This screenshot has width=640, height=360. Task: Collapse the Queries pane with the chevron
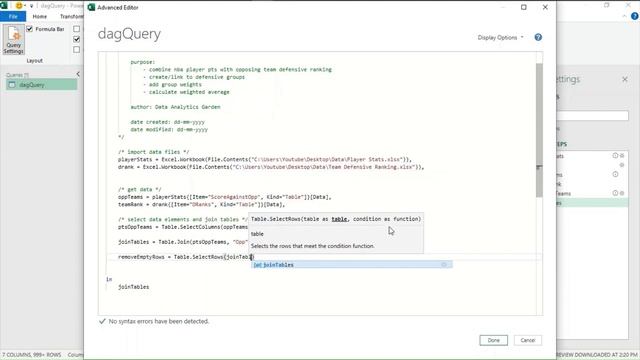[x=78, y=74]
